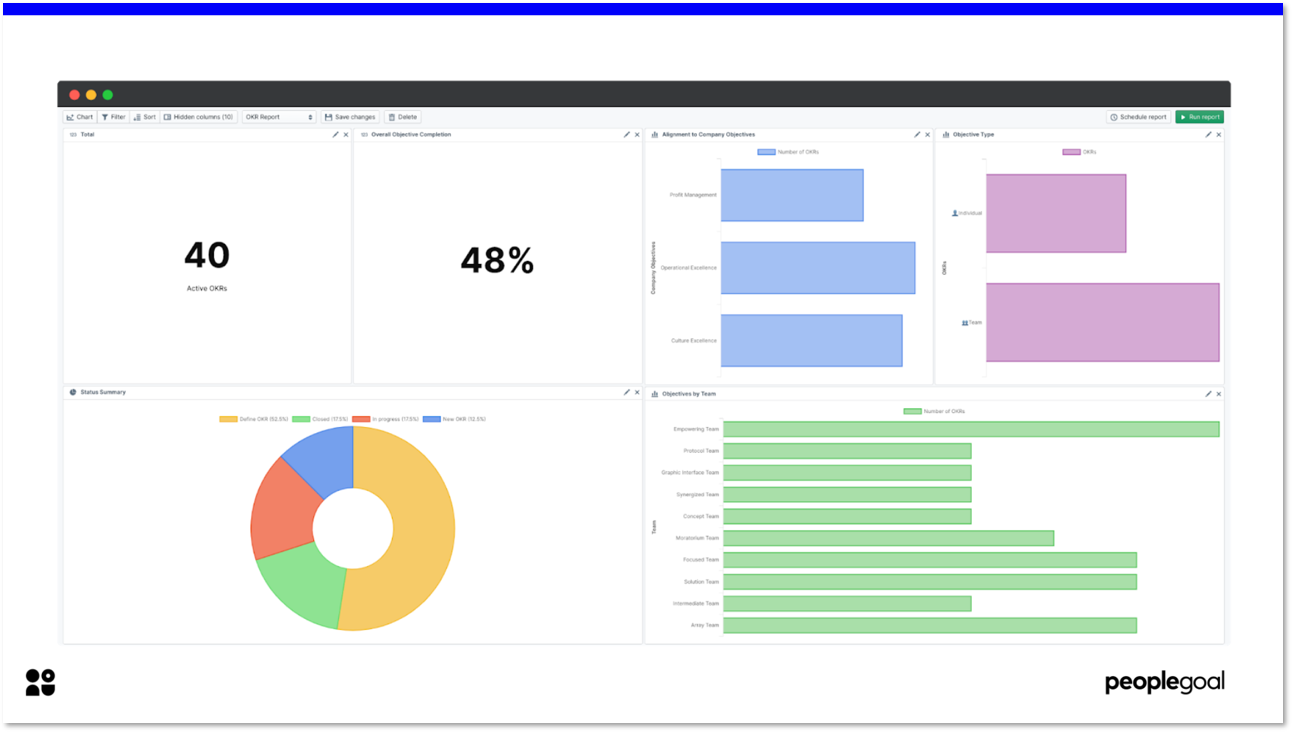The image size is (1292, 732).
Task: Click the green Run report button
Action: click(x=1199, y=117)
